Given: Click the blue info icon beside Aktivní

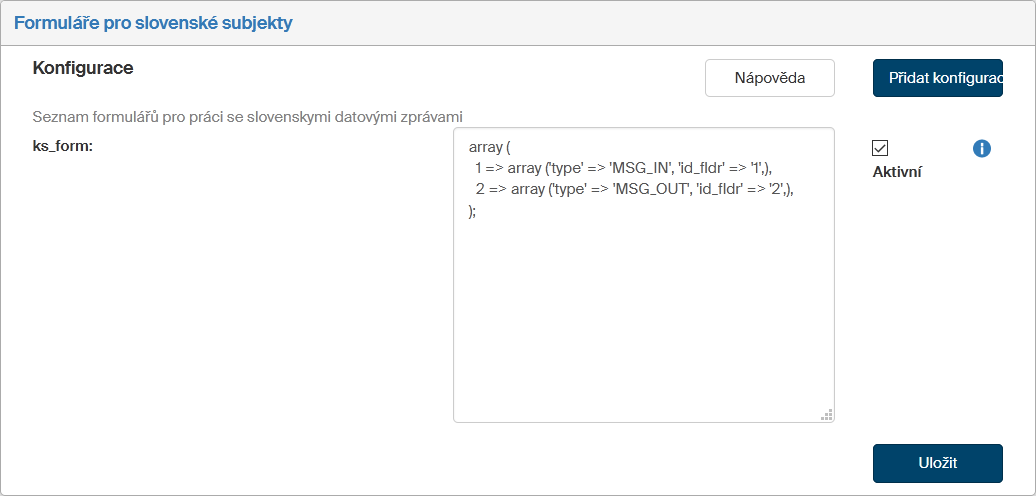Looking at the screenshot, I should 982,149.
